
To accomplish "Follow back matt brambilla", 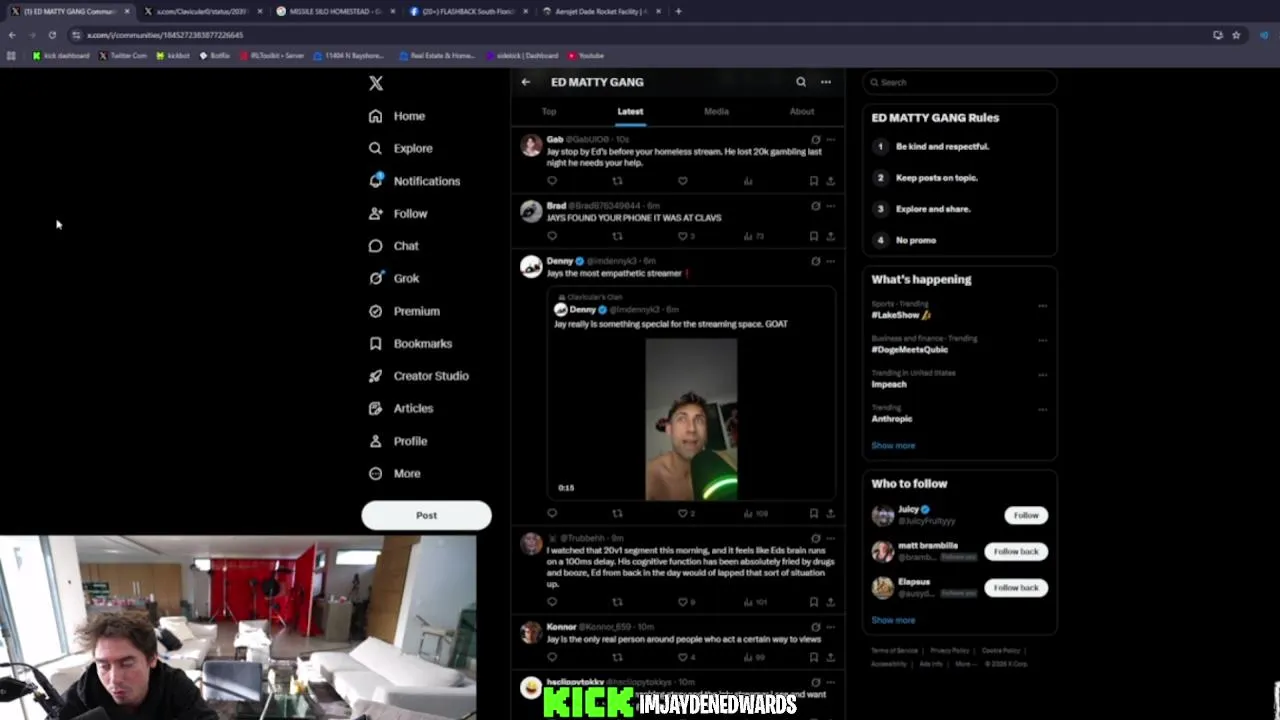I will tap(1016, 551).
